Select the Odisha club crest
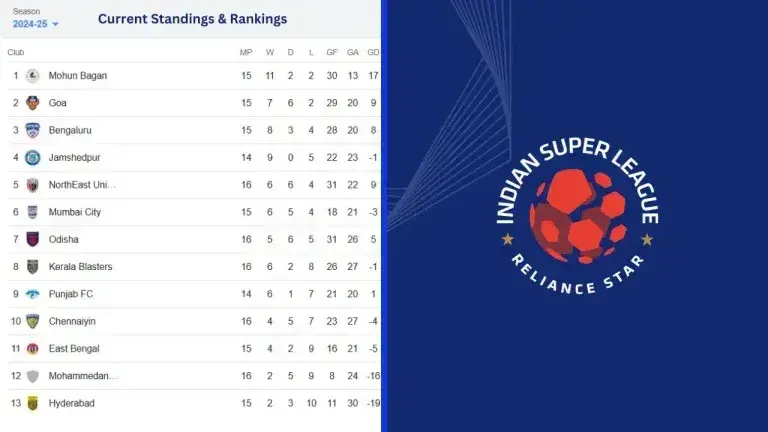 coord(33,239)
